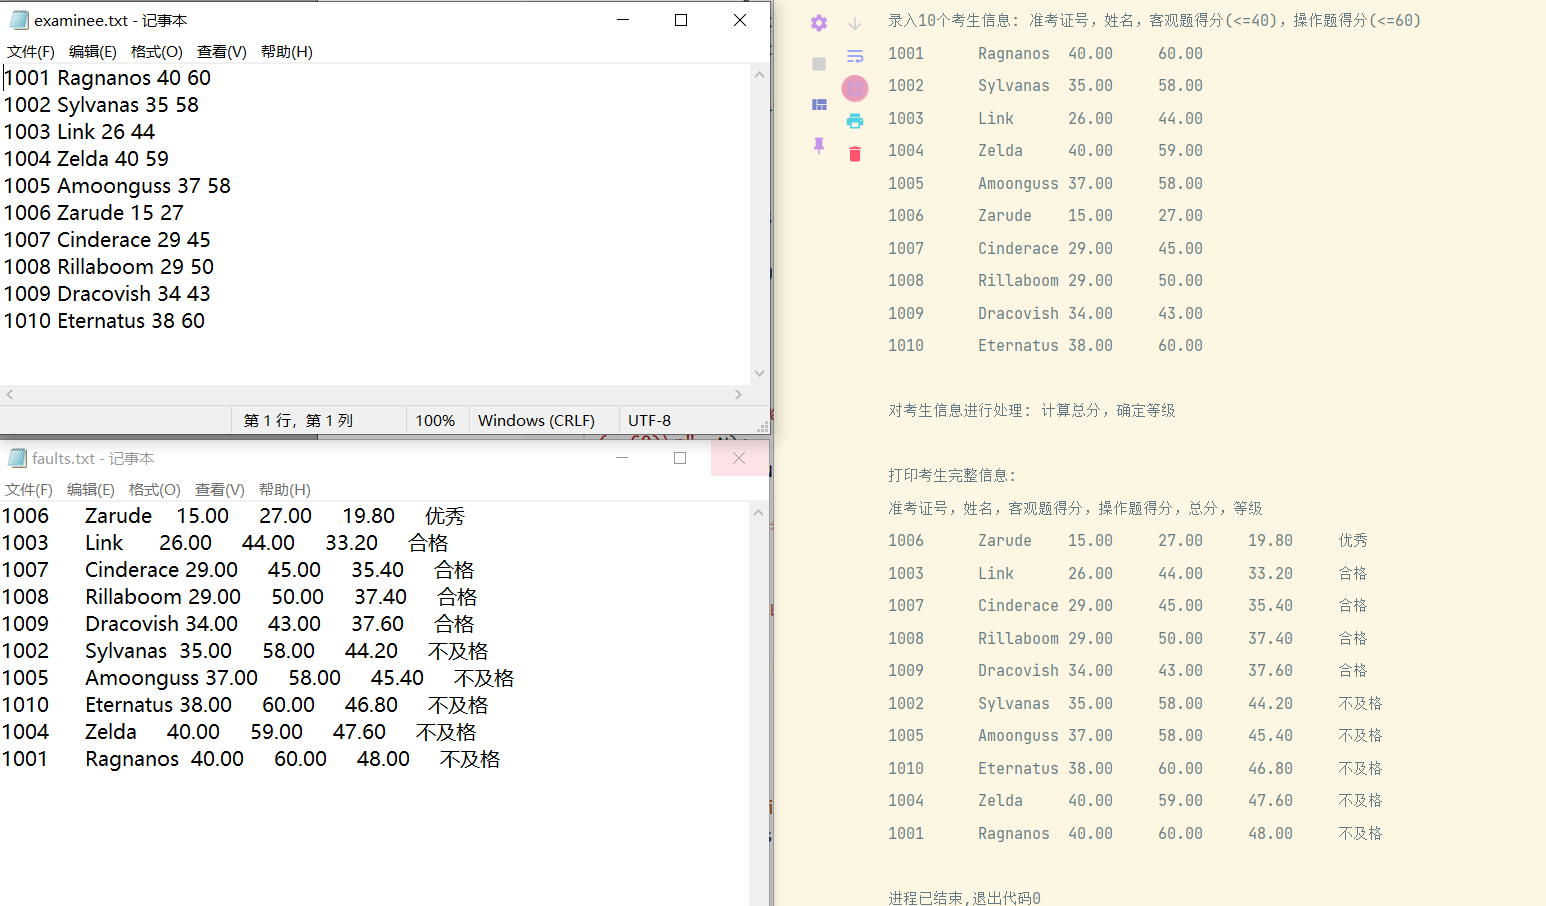Click the Link 33.20 row in faults.txt

point(225,543)
